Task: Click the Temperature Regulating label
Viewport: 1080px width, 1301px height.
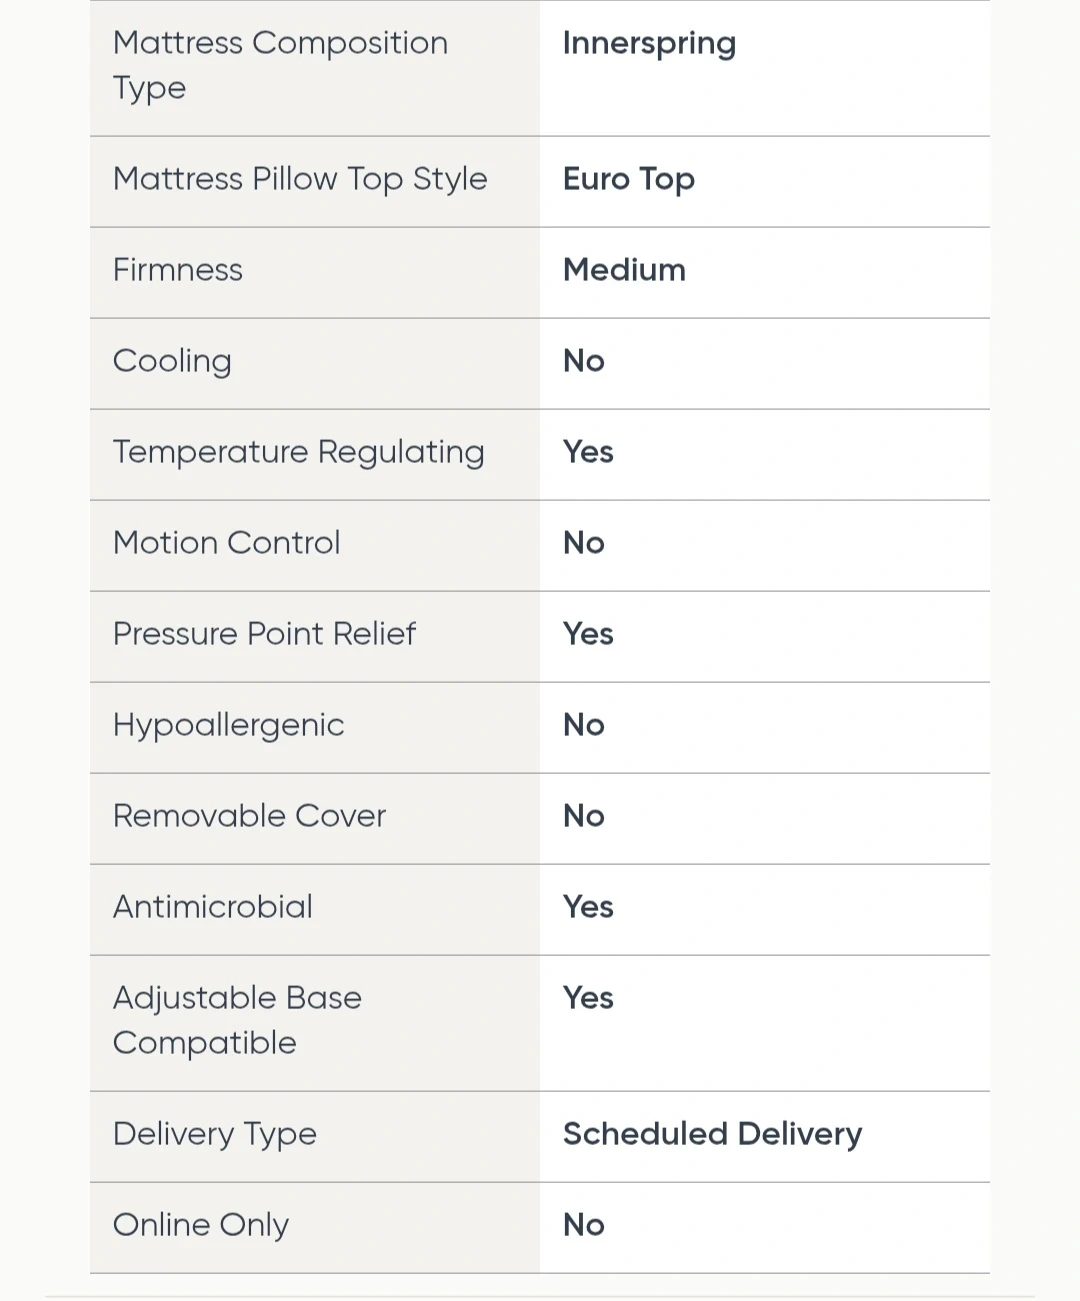Action: 298,452
